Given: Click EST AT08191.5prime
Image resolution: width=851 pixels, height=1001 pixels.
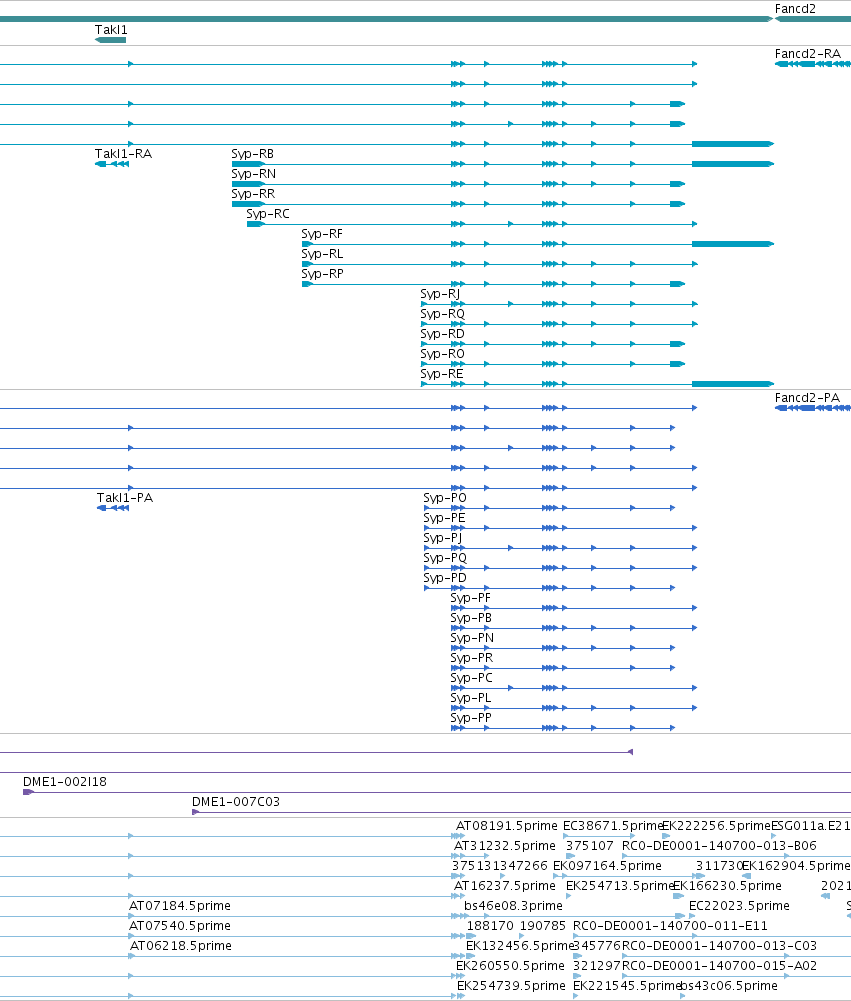Looking at the screenshot, I should (507, 826).
